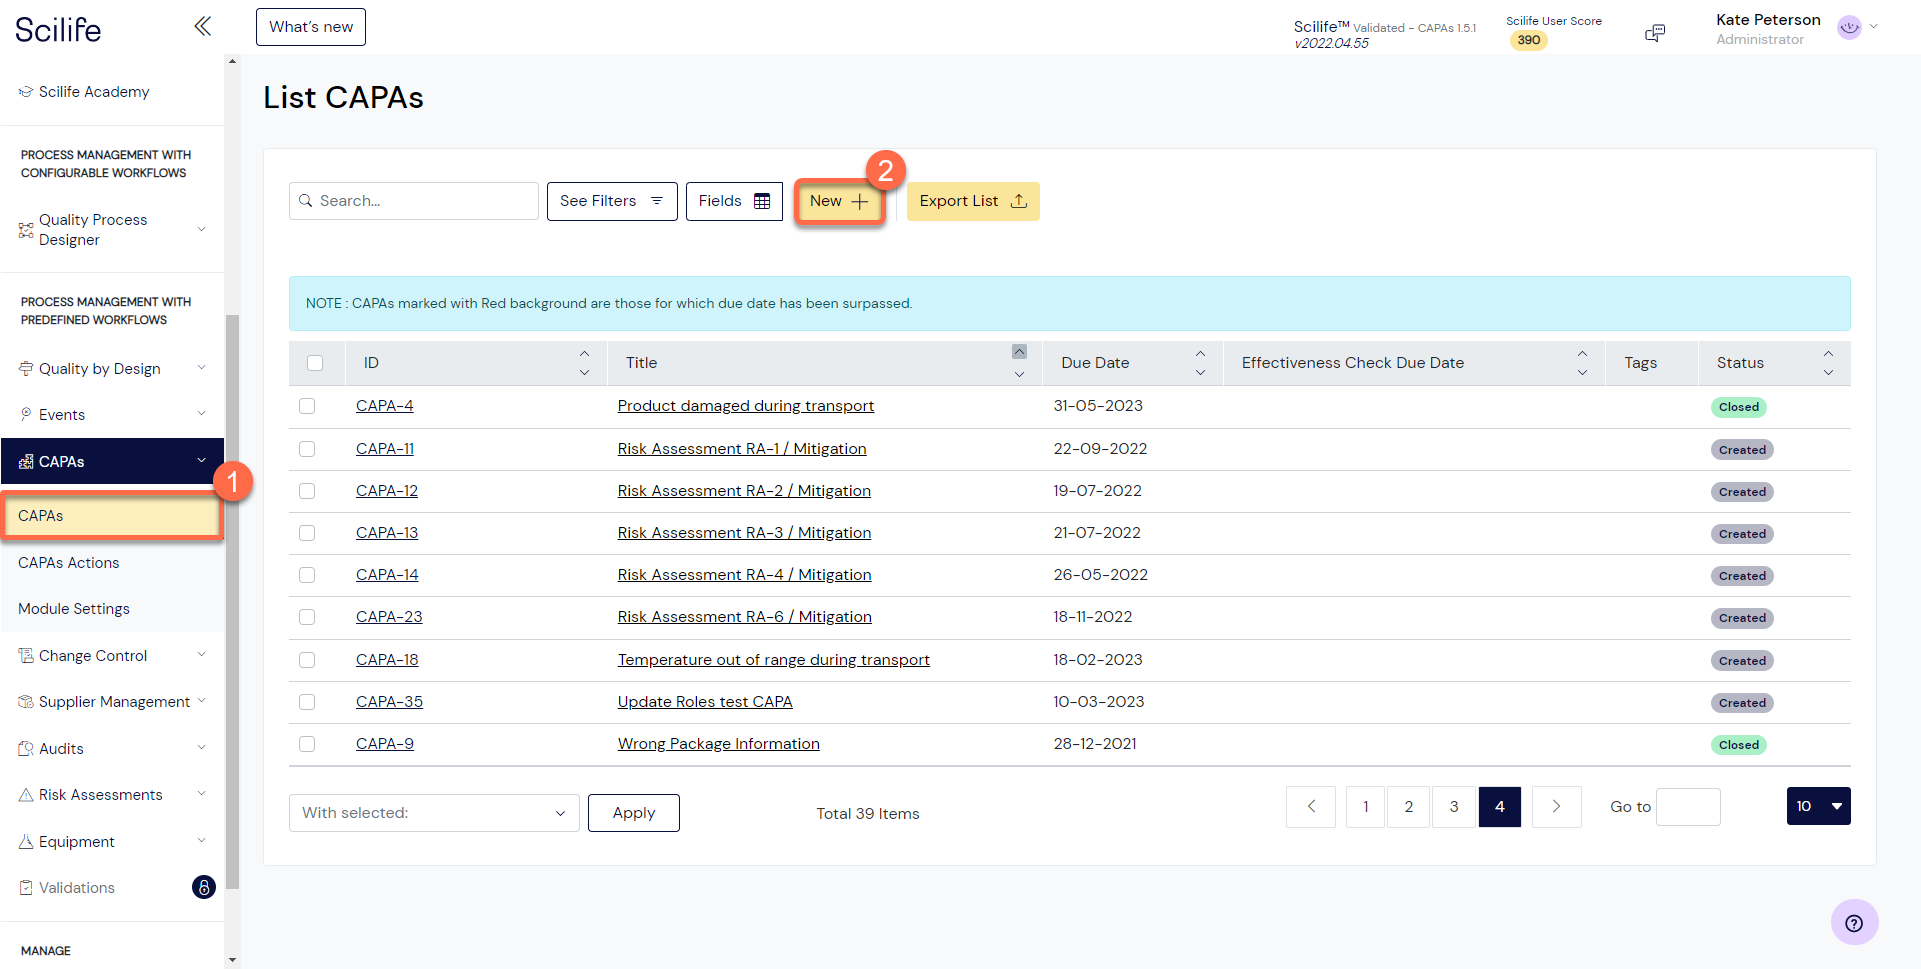Open the items-per-page dropdown showing 10
Image resolution: width=1921 pixels, height=969 pixels.
click(x=1818, y=806)
